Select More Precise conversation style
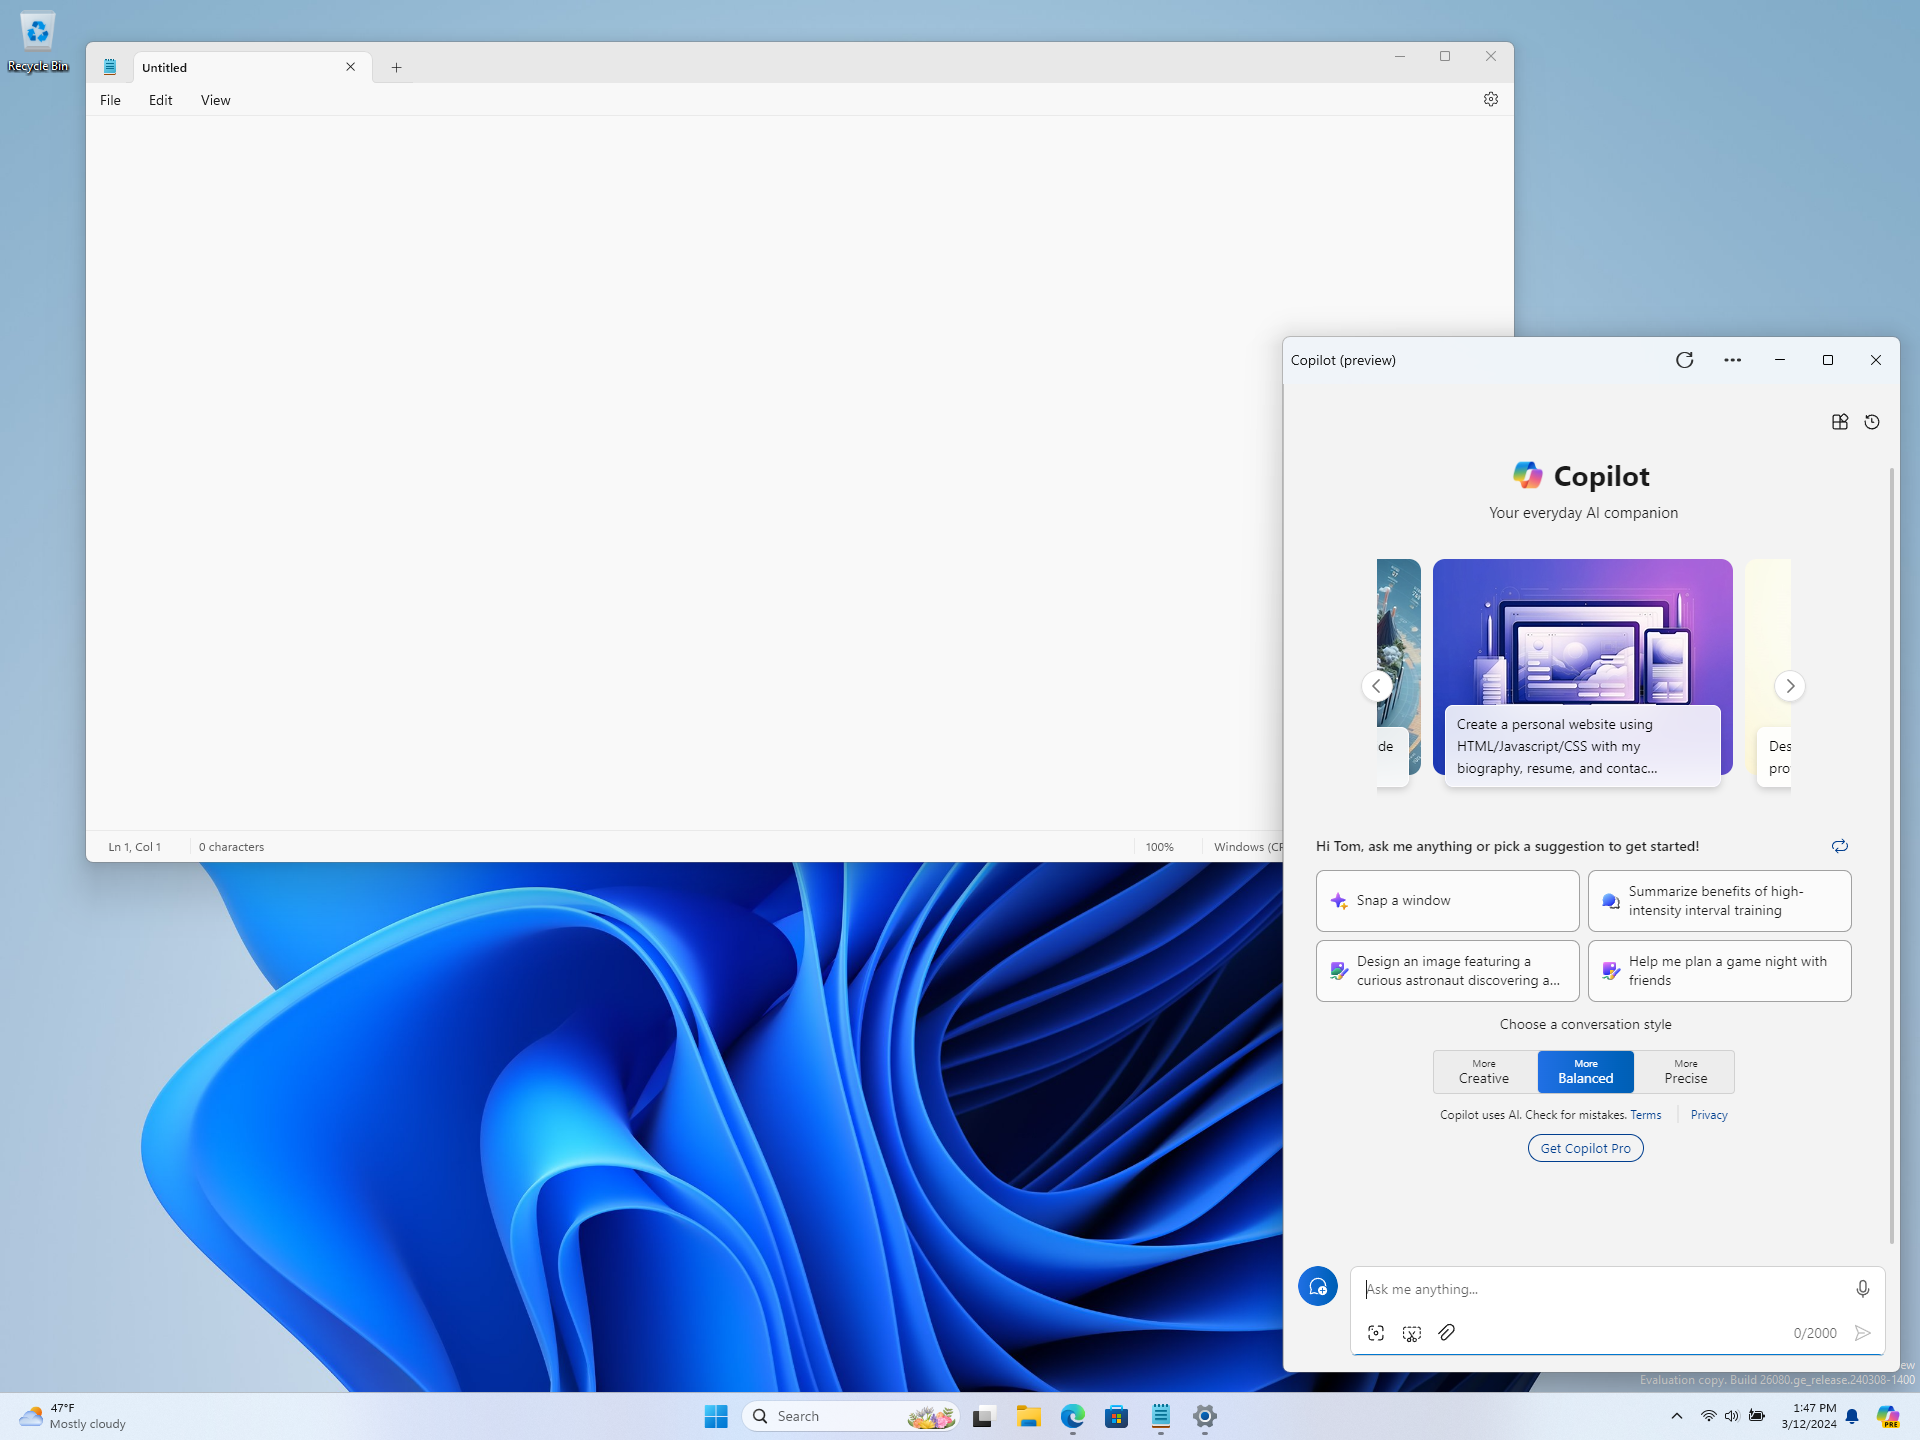The height and width of the screenshot is (1440, 1920). [1686, 1071]
